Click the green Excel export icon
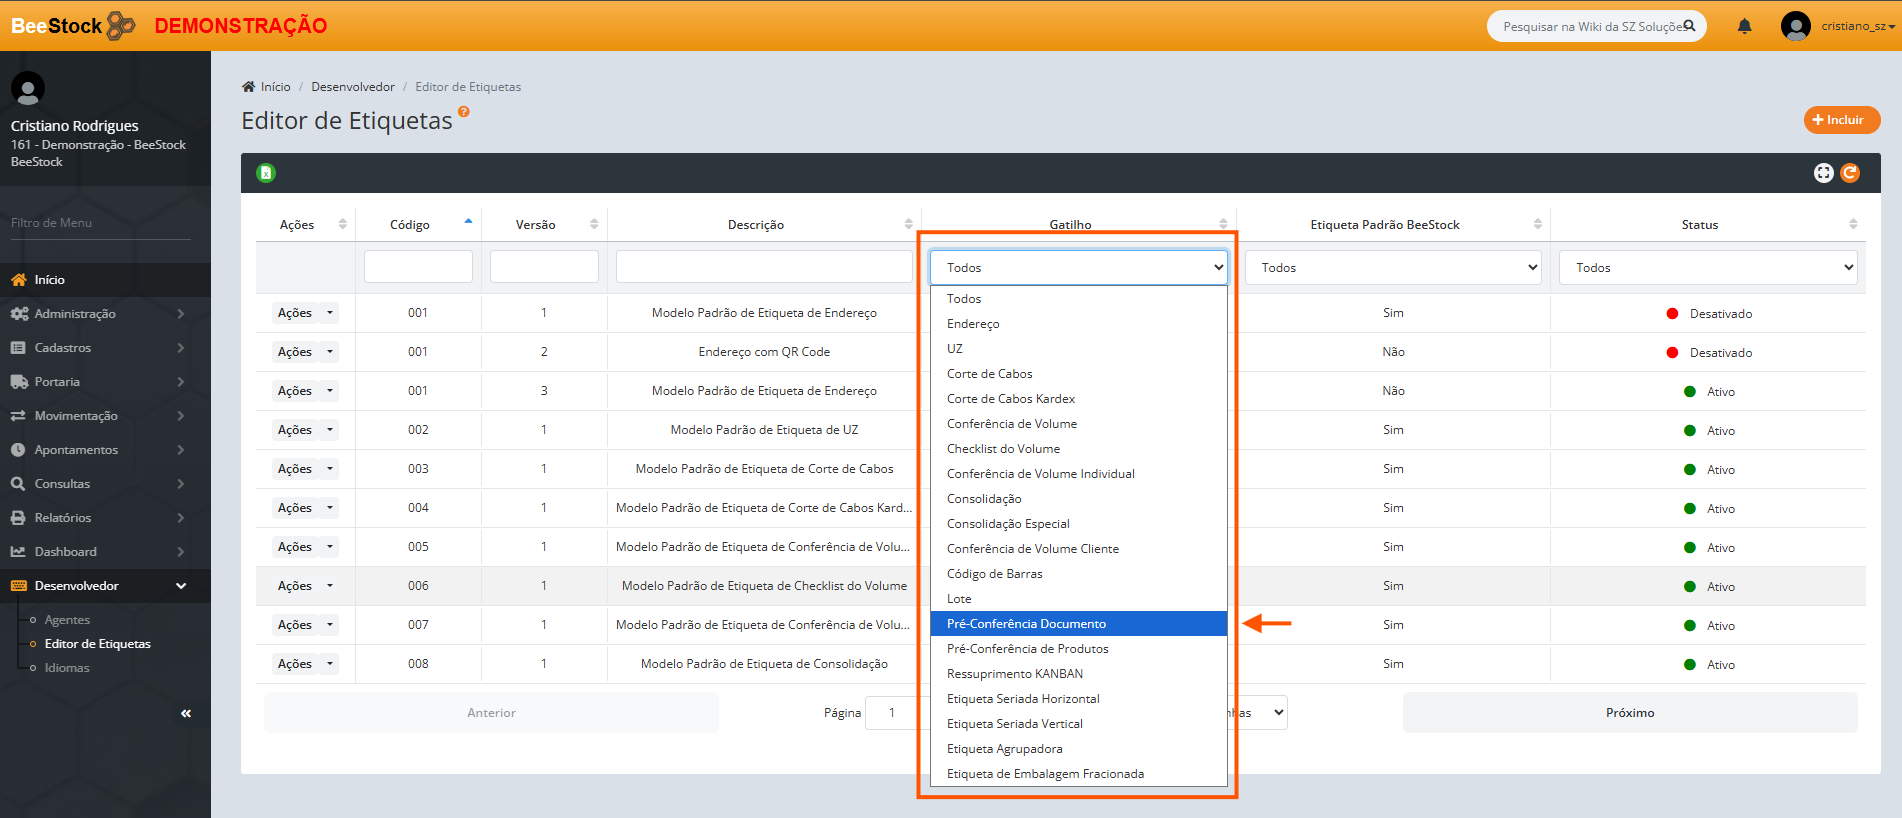Viewport: 1902px width, 818px height. (266, 173)
